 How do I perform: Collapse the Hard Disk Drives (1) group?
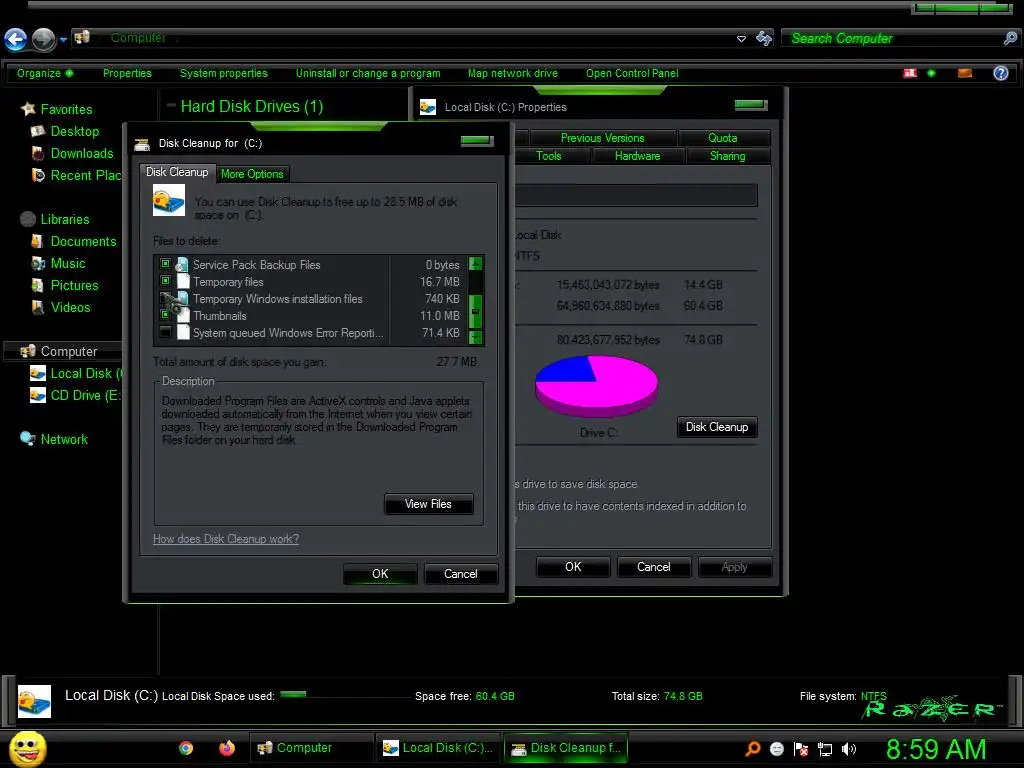click(x=171, y=105)
